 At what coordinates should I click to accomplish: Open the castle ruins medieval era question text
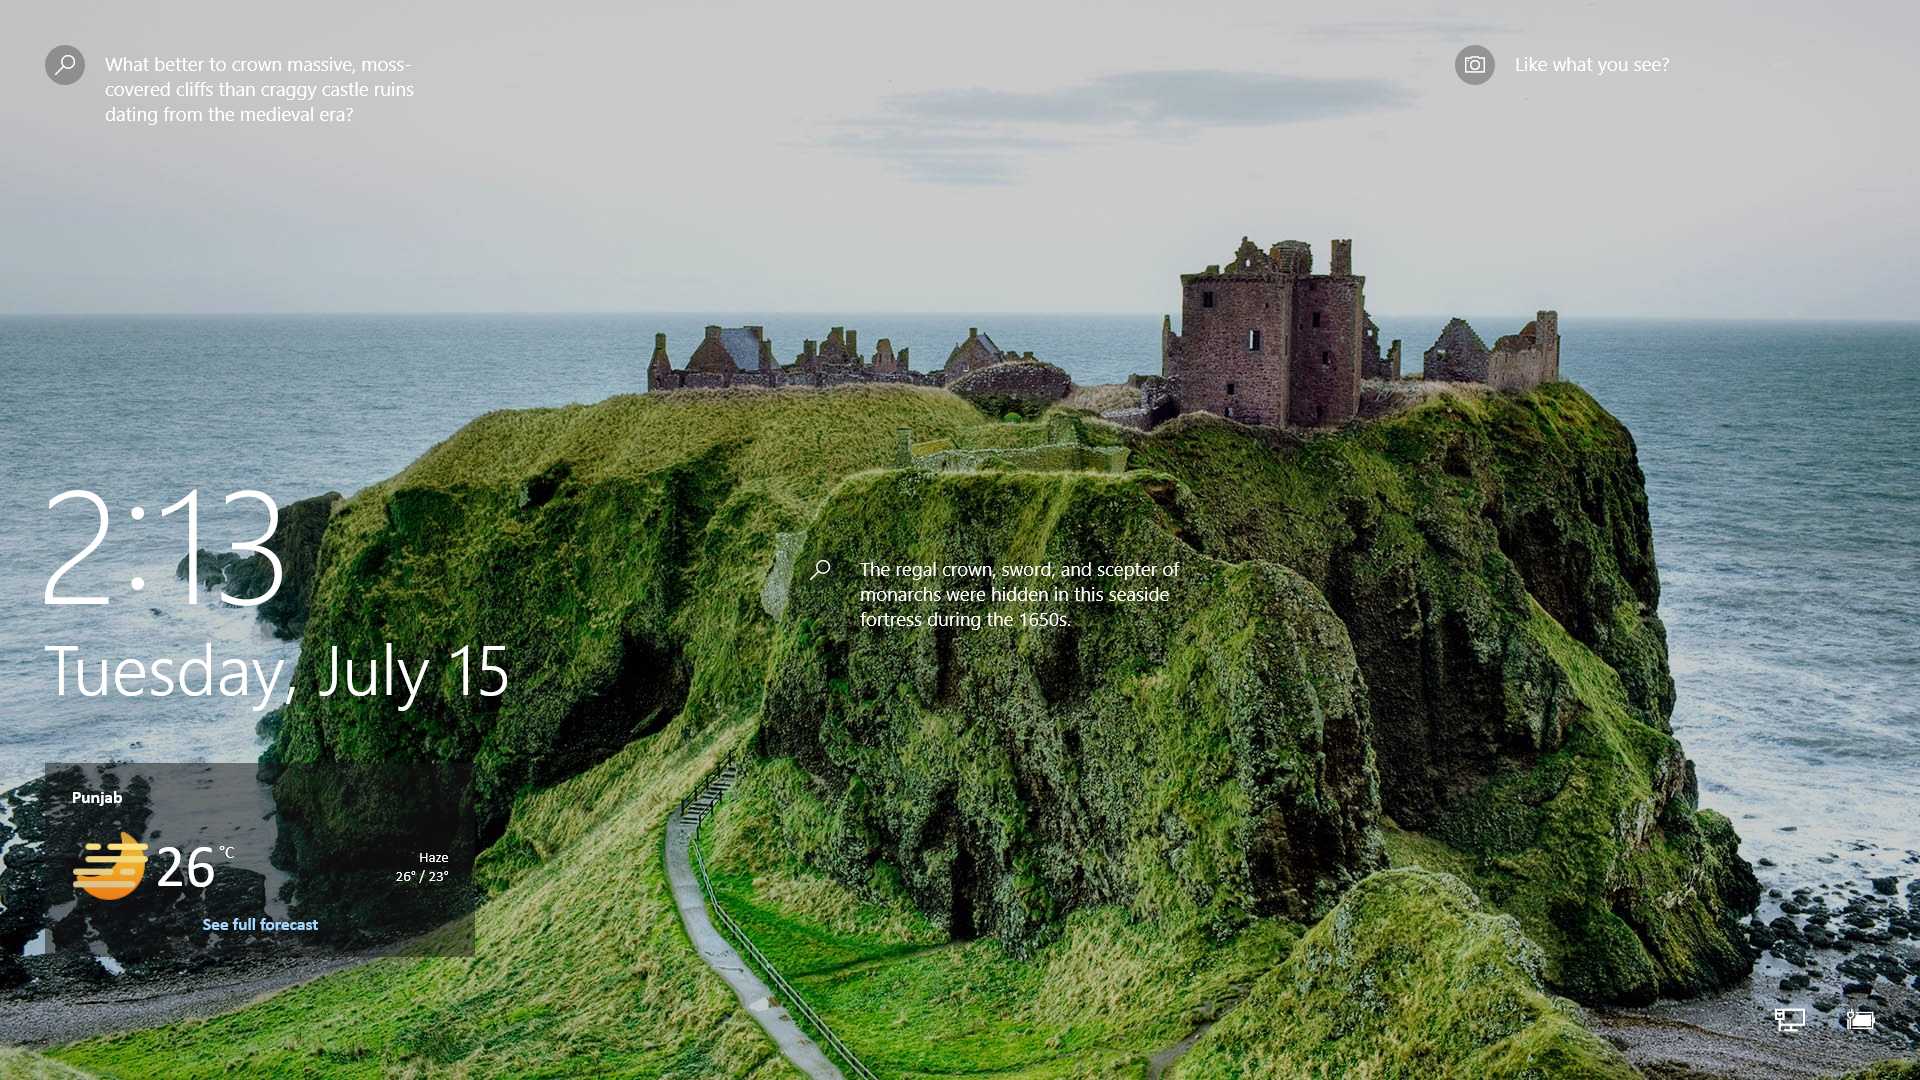pos(259,89)
